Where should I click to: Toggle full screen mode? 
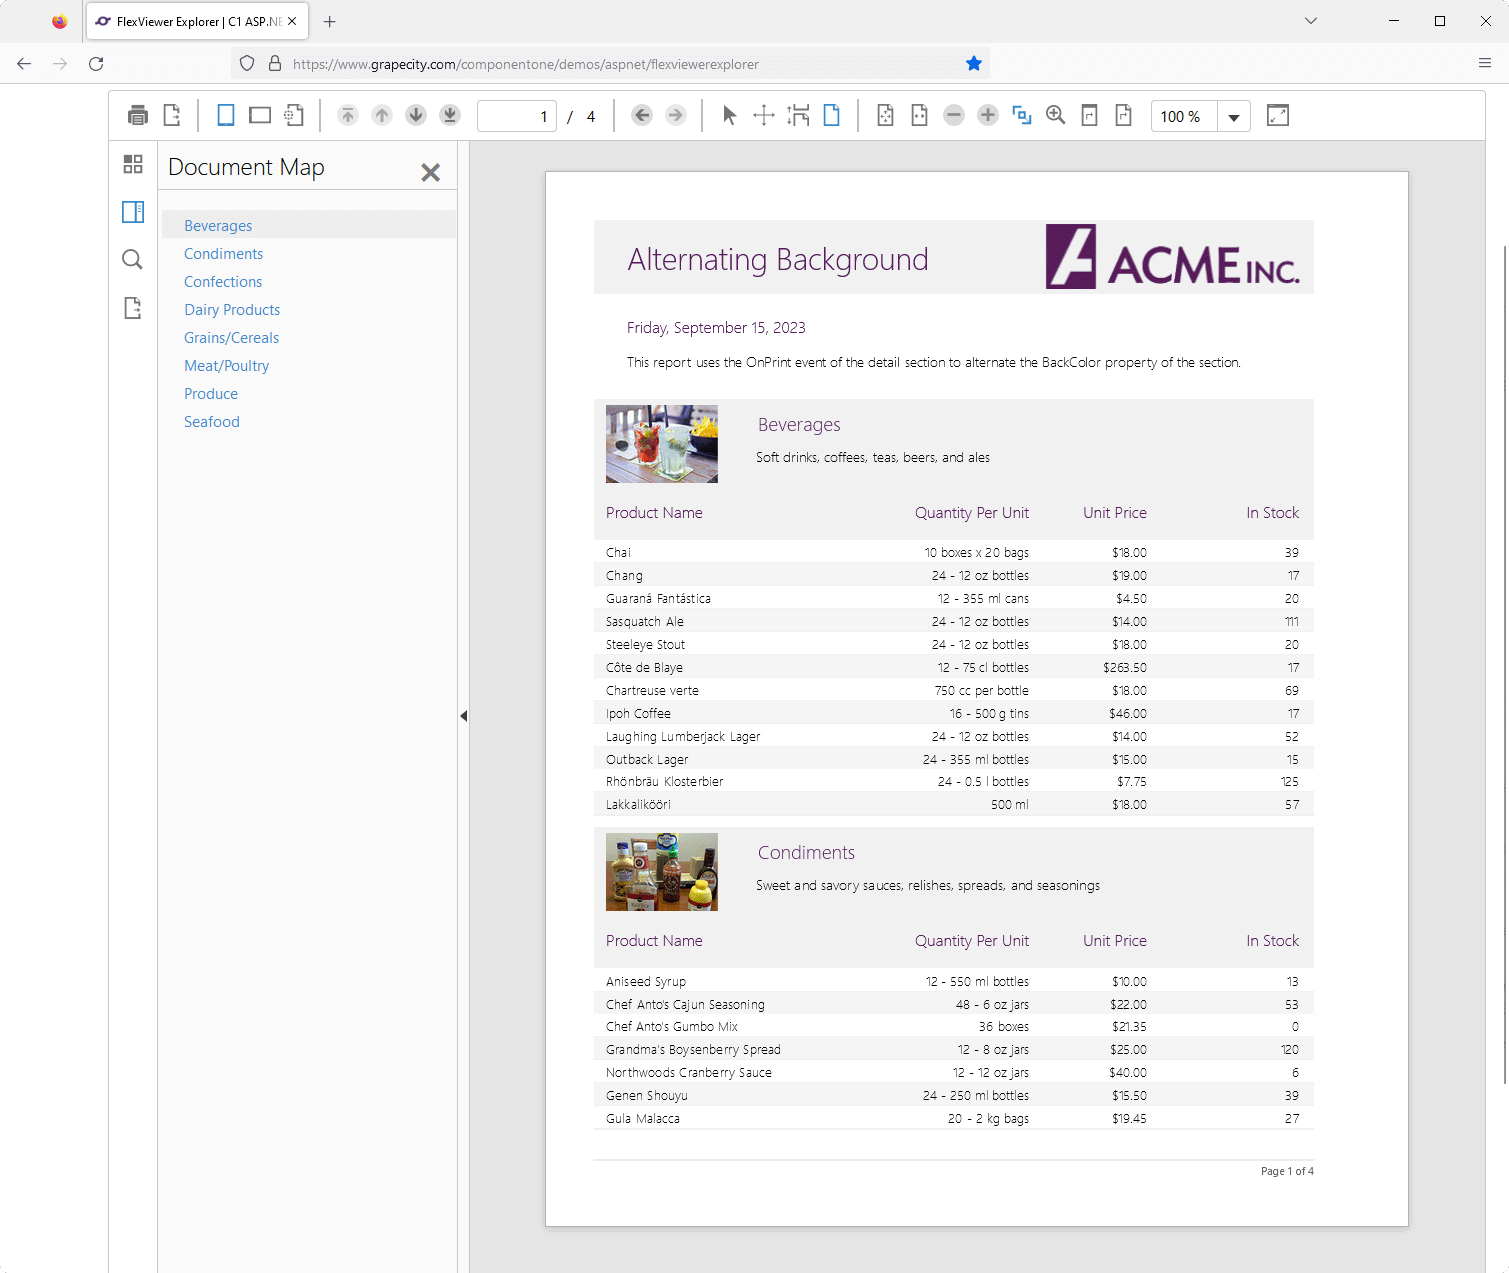[x=1277, y=116]
